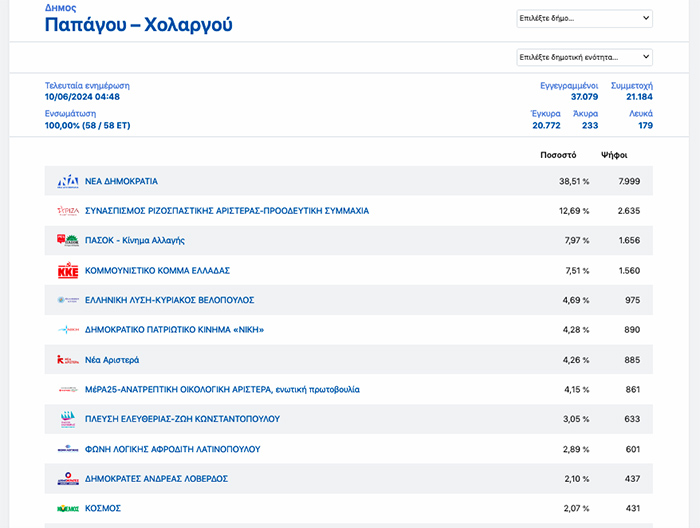Click the ΣΥΡΙΖΑ party logo icon
Screen dimensions: 700x528
click(x=67, y=211)
